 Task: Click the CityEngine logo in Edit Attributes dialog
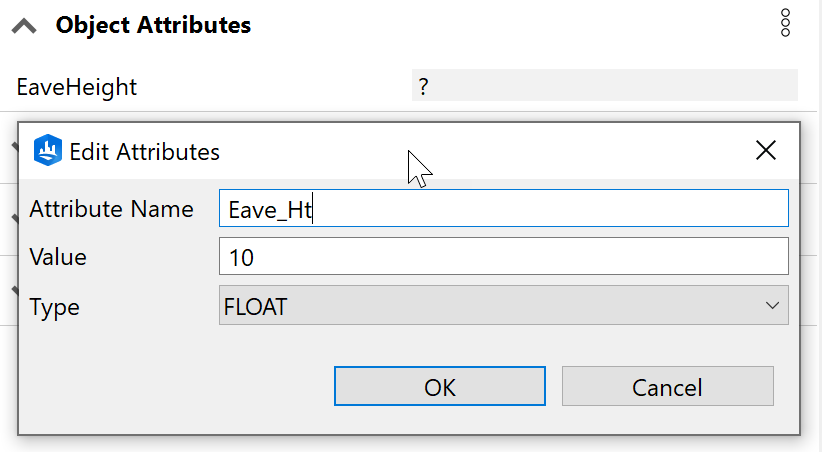click(48, 151)
